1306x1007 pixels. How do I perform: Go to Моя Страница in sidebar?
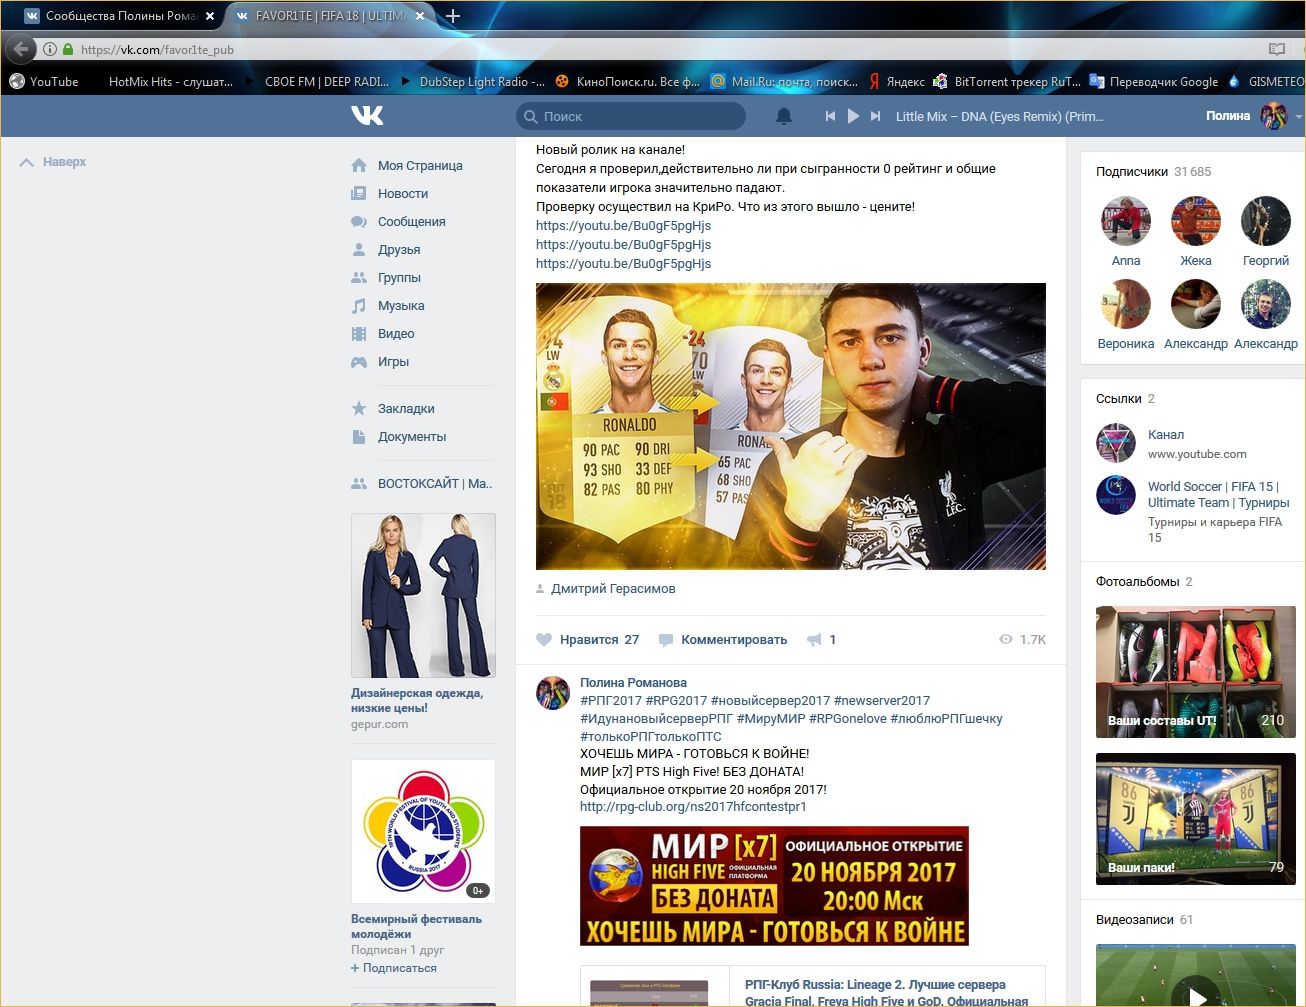tap(419, 166)
